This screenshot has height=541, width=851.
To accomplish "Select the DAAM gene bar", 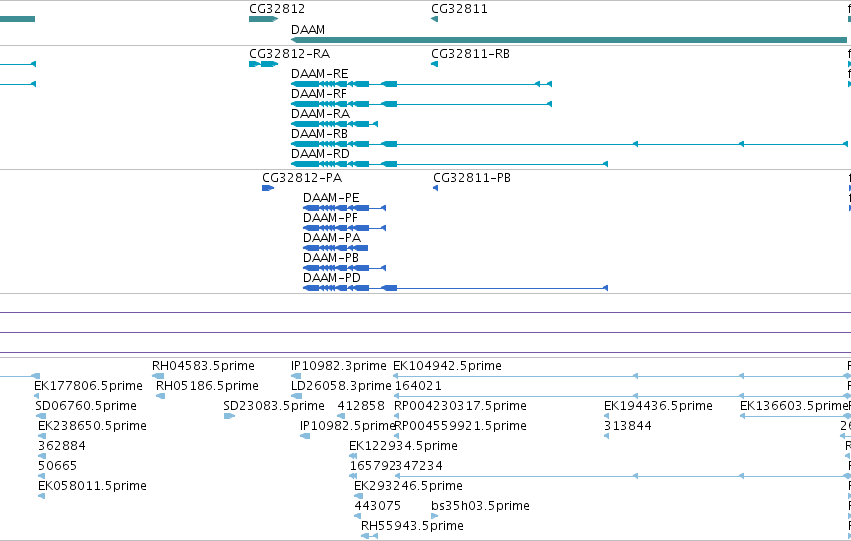I will 569,40.
